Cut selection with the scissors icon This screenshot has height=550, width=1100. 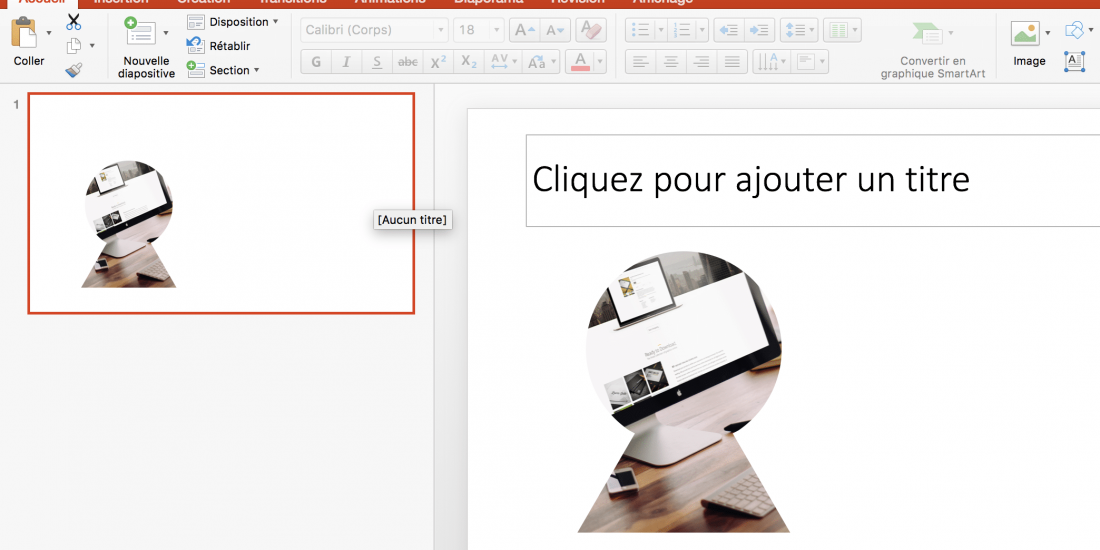point(74,22)
